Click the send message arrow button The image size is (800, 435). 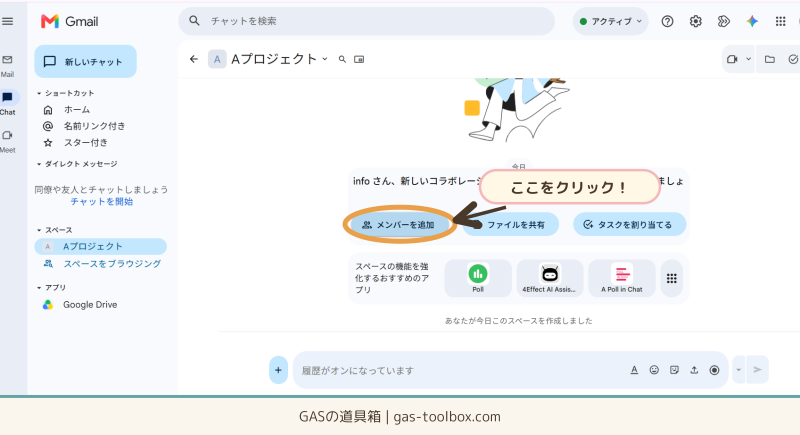(758, 370)
